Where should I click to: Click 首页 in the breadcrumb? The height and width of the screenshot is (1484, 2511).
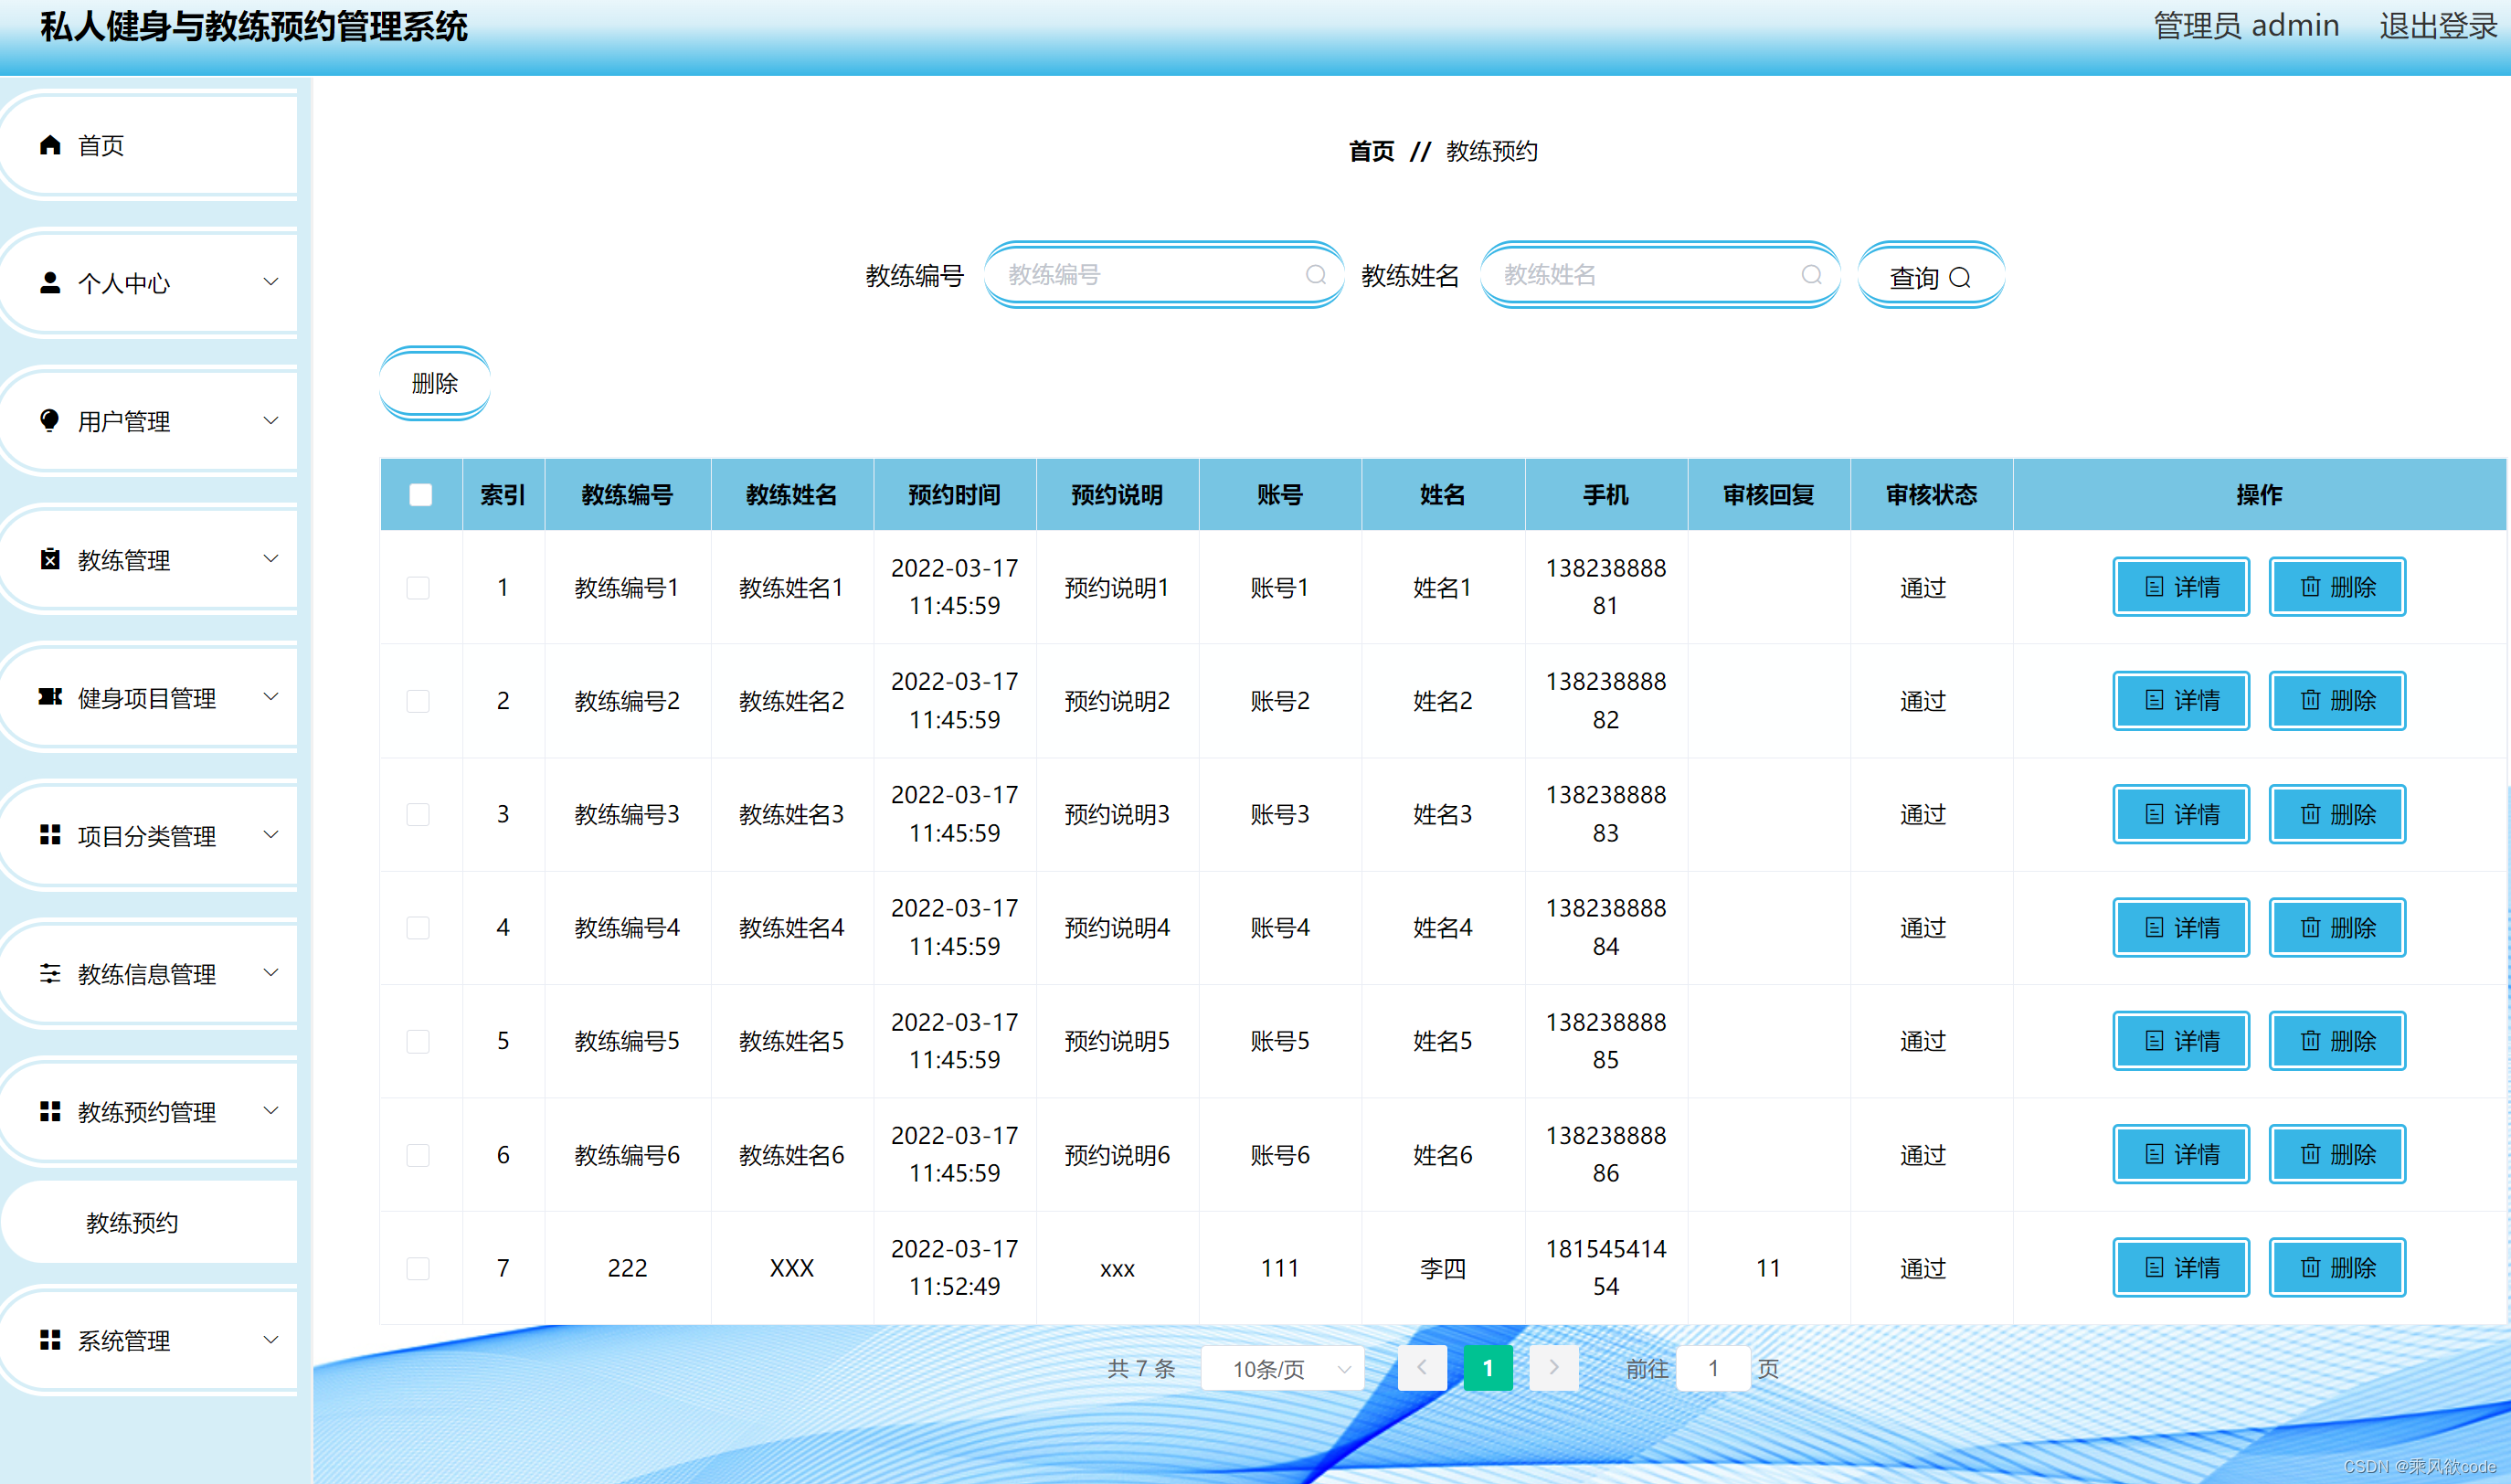click(x=1371, y=151)
